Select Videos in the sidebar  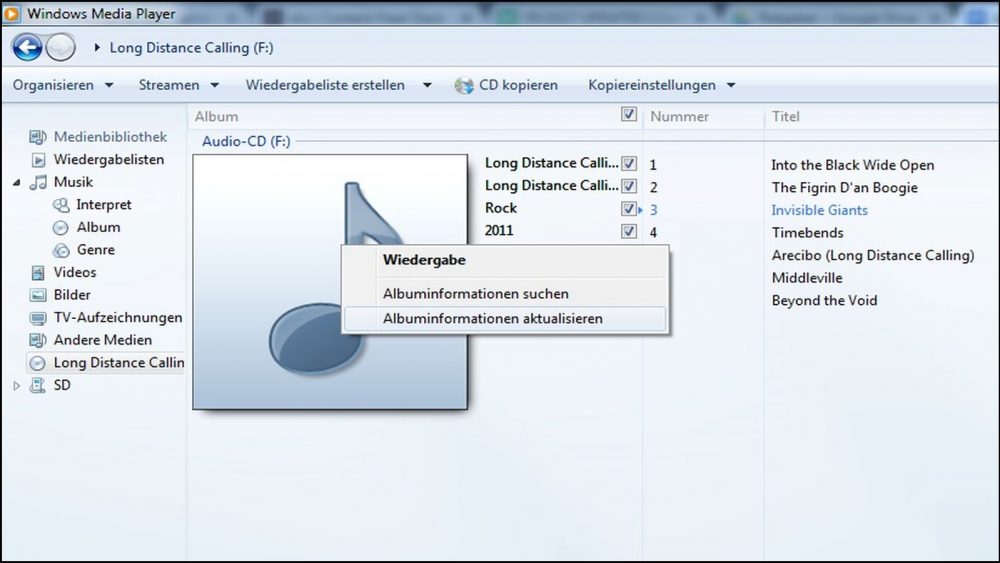pyautogui.click(x=75, y=272)
